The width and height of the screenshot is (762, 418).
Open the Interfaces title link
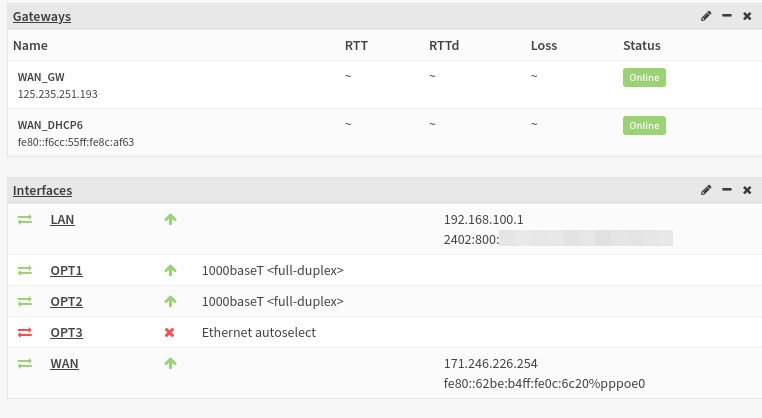click(42, 190)
